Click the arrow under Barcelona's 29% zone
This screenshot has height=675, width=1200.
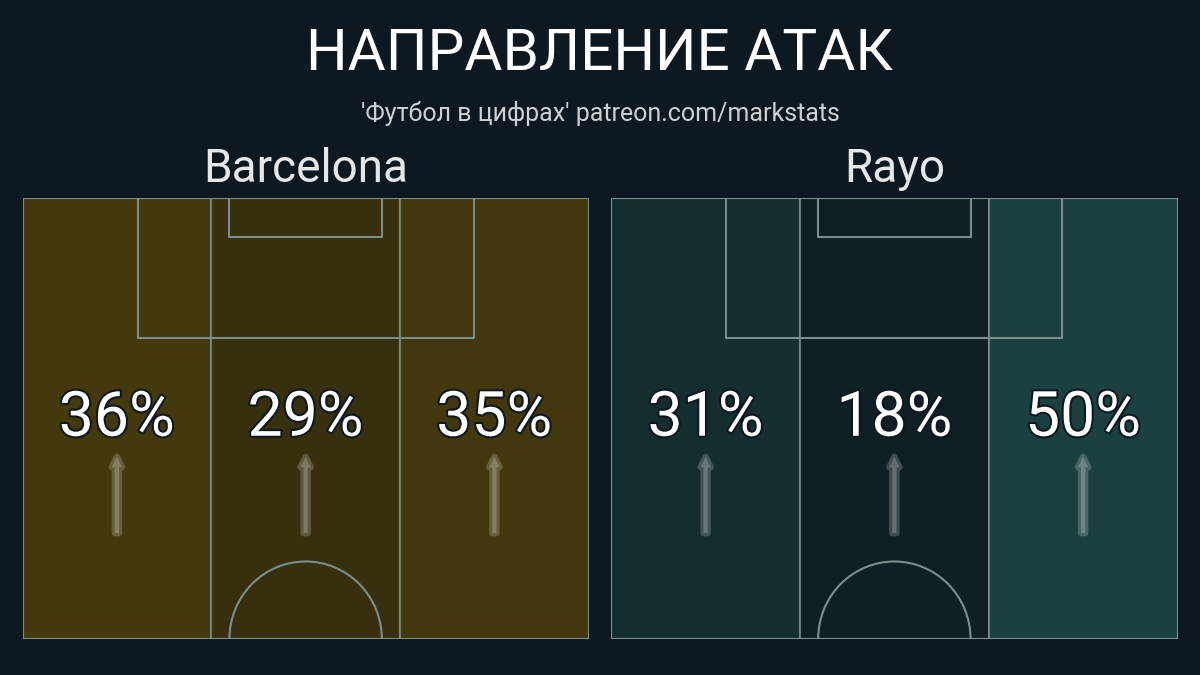click(x=305, y=496)
